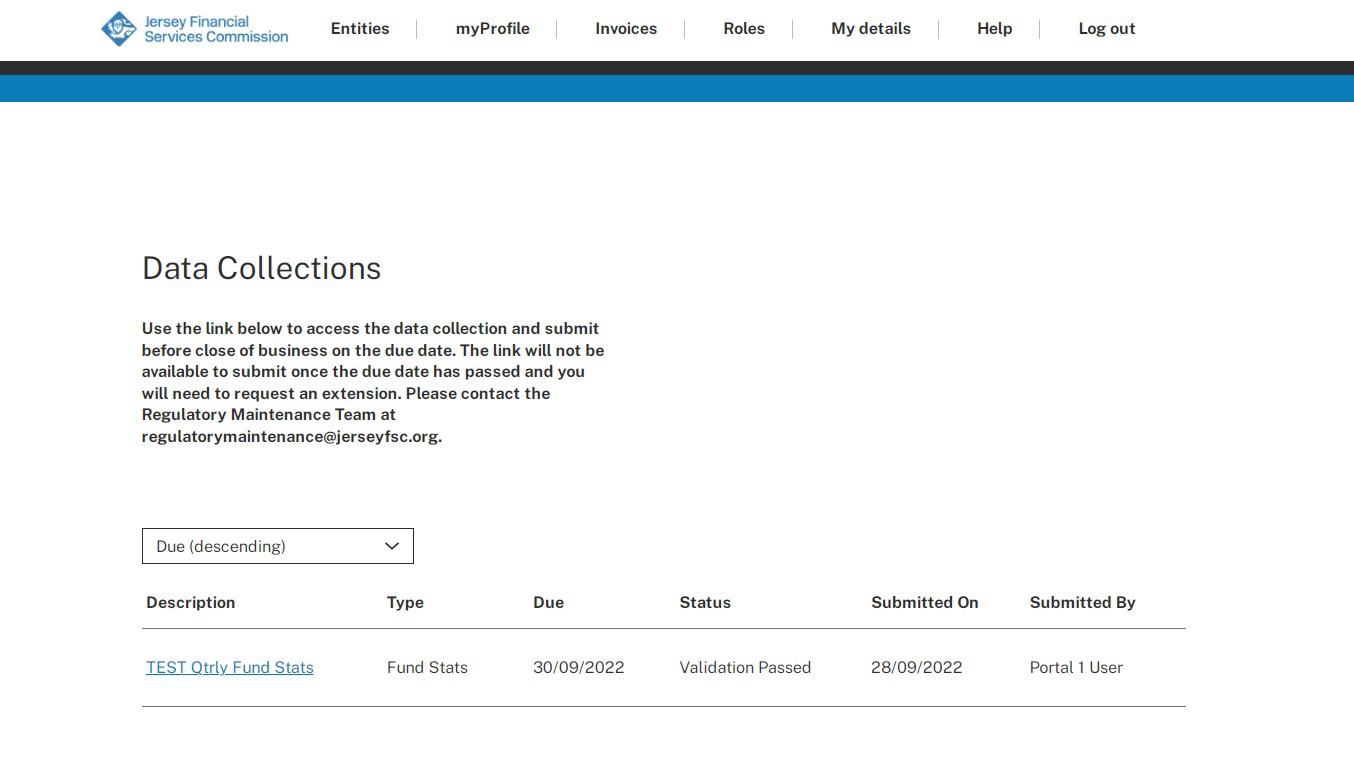
Task: Navigate to Roles
Action: [744, 29]
